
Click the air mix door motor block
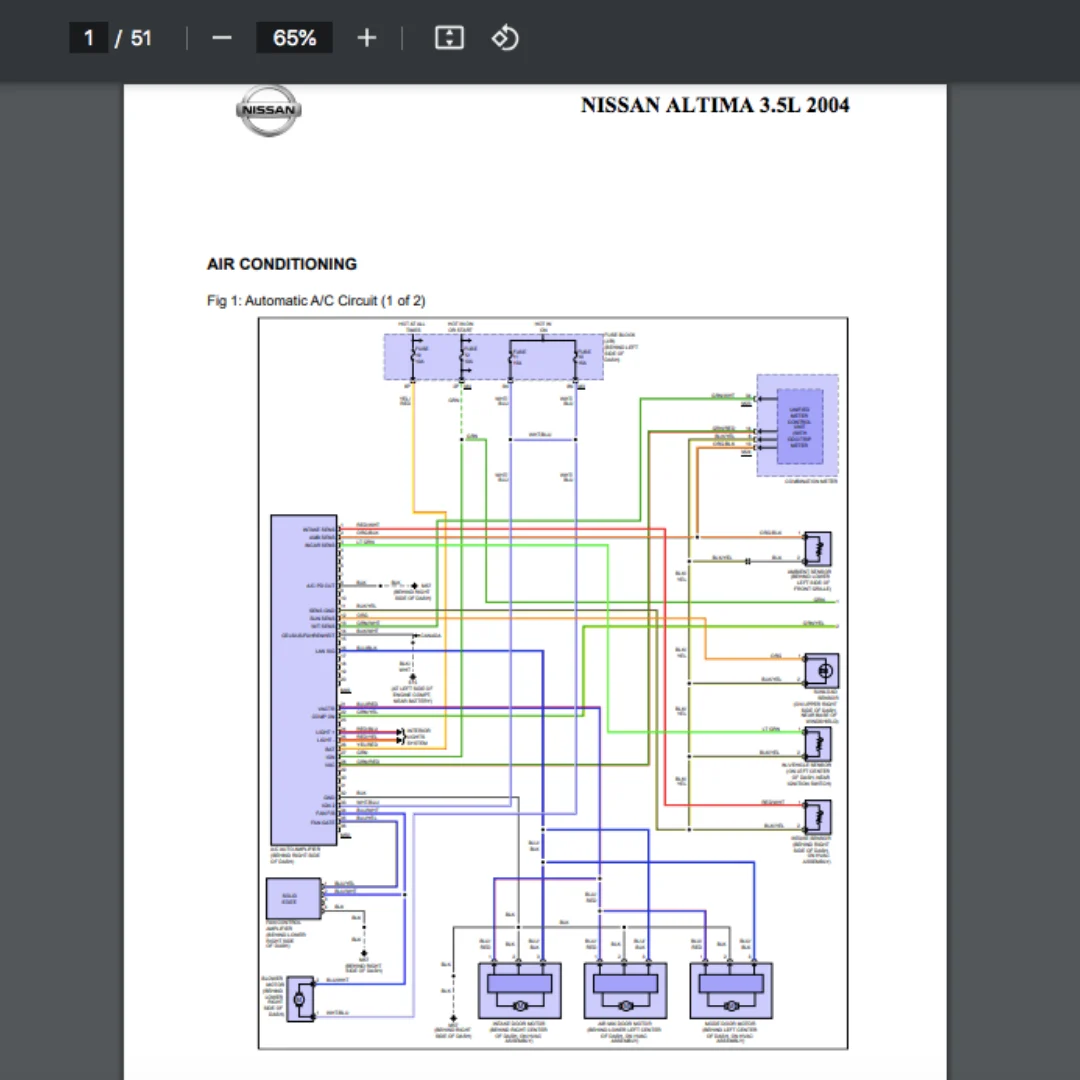625,990
